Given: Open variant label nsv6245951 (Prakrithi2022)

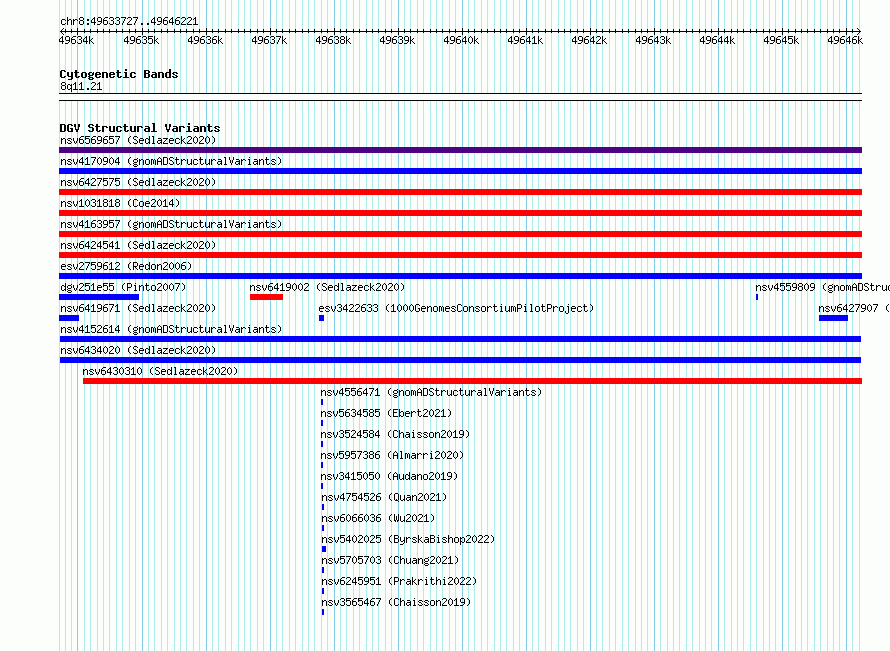Looking at the screenshot, I should pyautogui.click(x=399, y=581).
